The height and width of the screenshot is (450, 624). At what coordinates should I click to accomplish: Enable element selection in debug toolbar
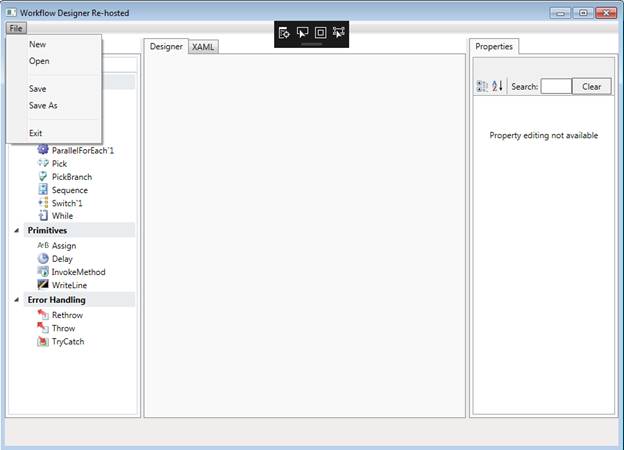tap(302, 33)
